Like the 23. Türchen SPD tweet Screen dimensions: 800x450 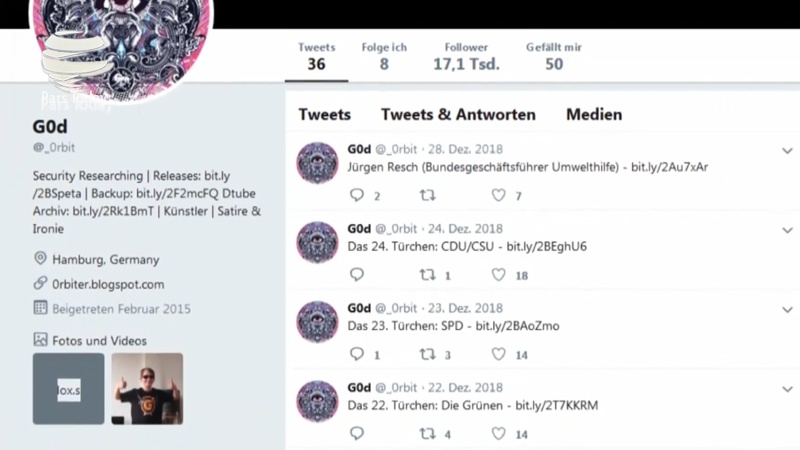point(498,354)
